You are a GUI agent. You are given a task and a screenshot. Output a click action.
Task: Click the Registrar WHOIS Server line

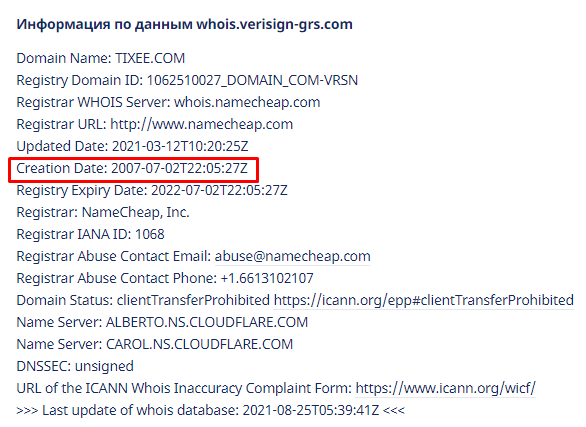point(168,102)
